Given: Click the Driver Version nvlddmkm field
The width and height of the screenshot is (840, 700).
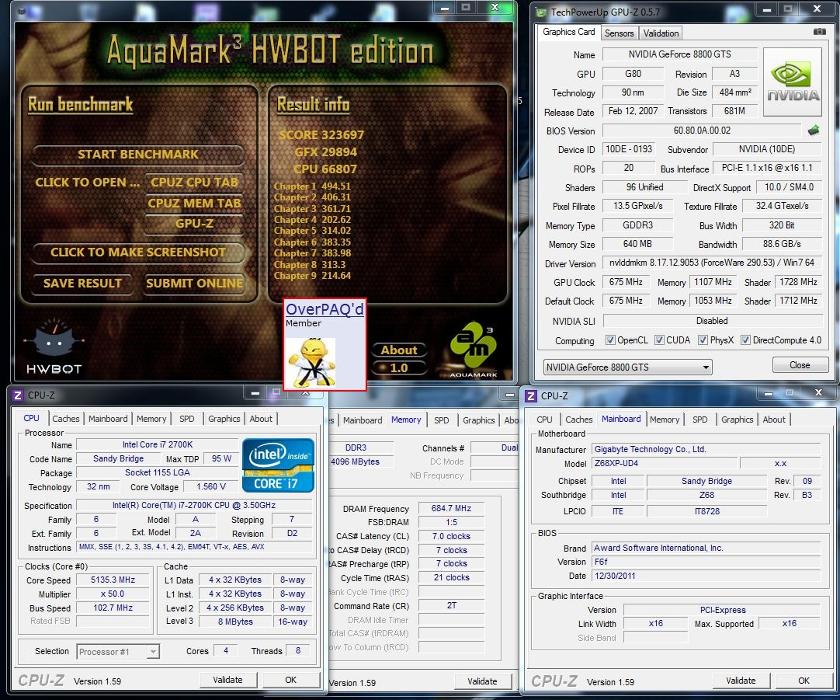Looking at the screenshot, I should point(711,263).
